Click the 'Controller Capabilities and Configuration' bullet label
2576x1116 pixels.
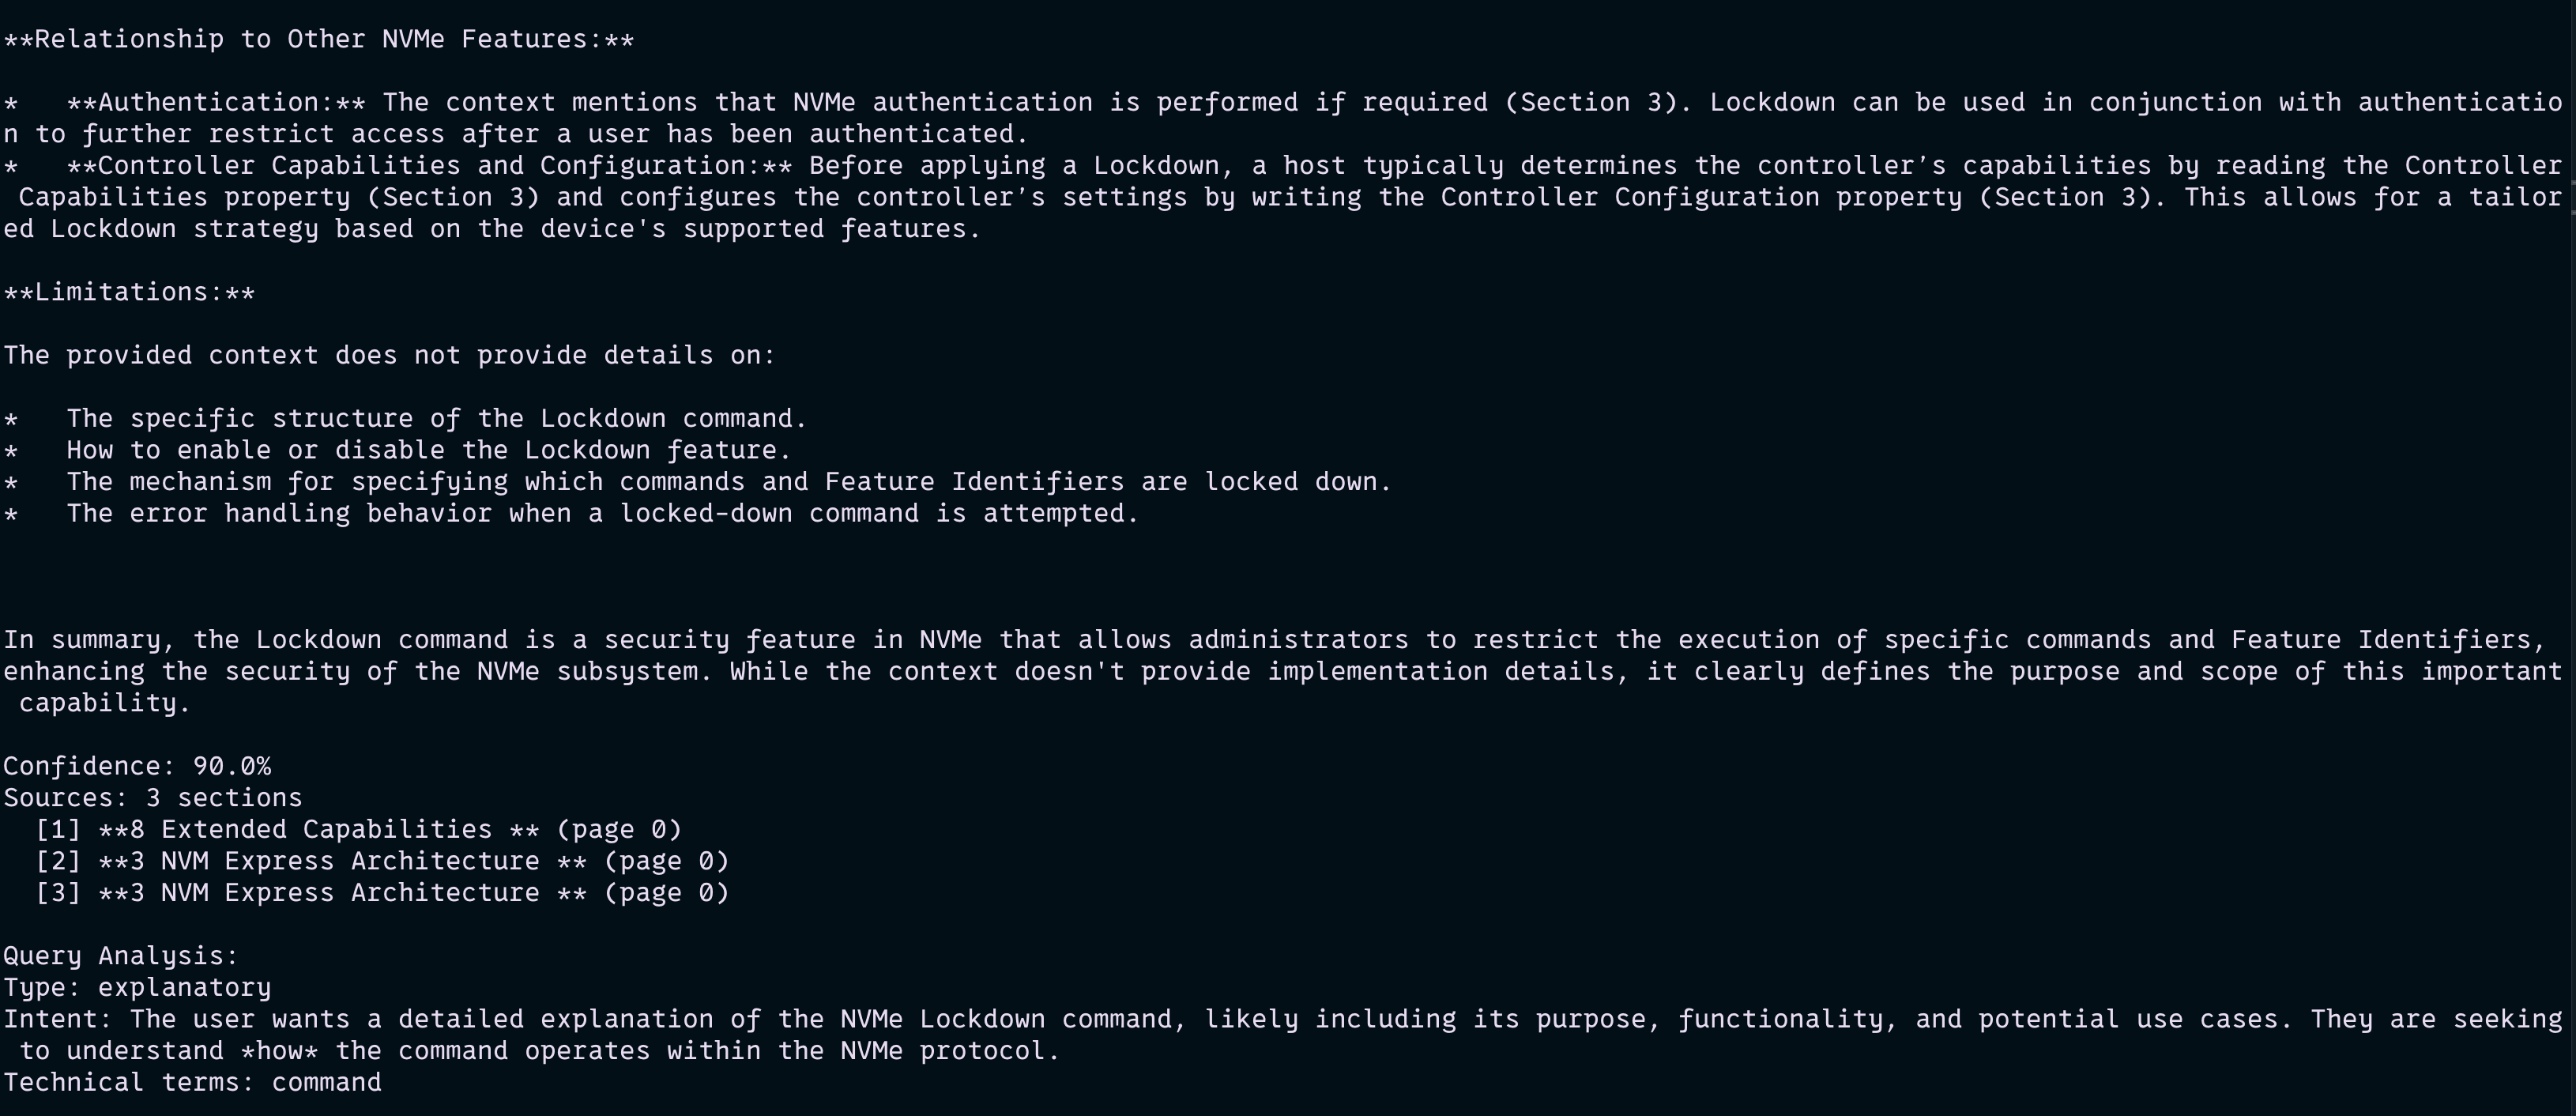click(x=429, y=165)
